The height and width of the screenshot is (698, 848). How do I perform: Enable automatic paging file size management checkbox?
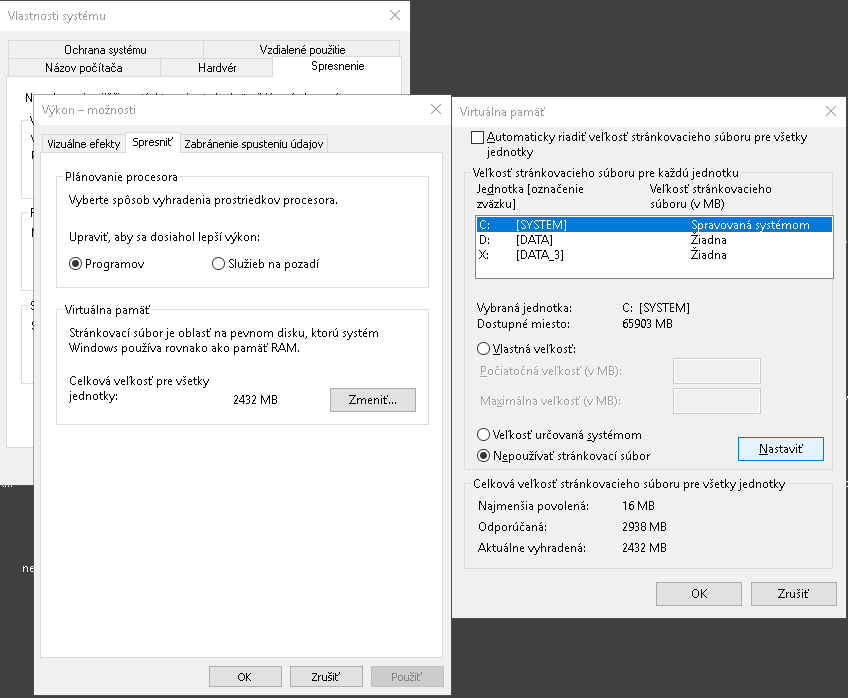click(x=478, y=137)
